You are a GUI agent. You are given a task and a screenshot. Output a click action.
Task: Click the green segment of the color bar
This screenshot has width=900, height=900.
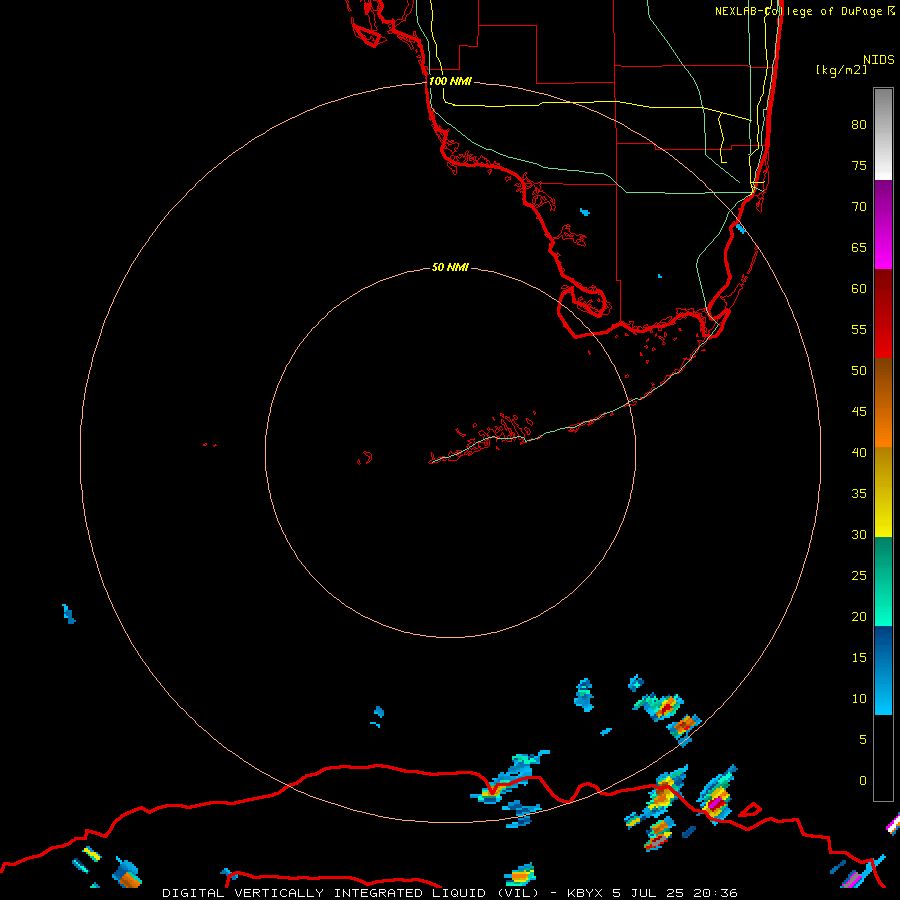click(883, 581)
